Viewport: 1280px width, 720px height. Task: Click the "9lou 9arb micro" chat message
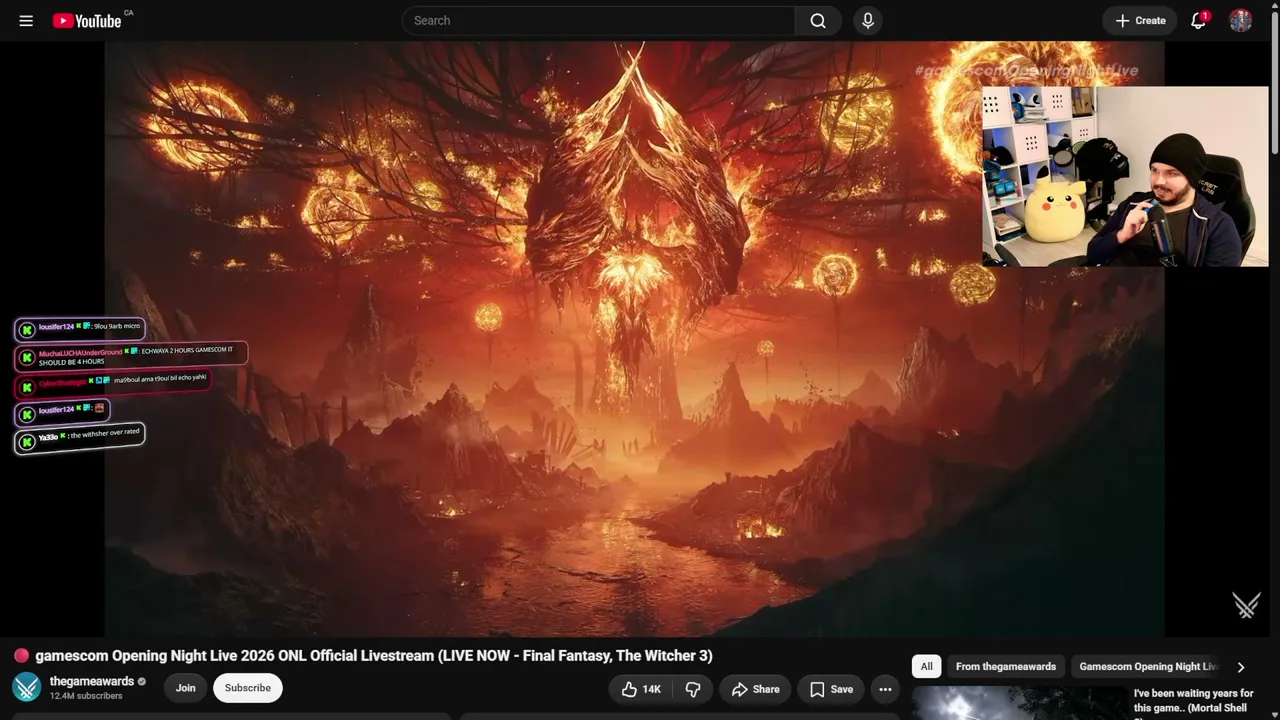click(80, 328)
